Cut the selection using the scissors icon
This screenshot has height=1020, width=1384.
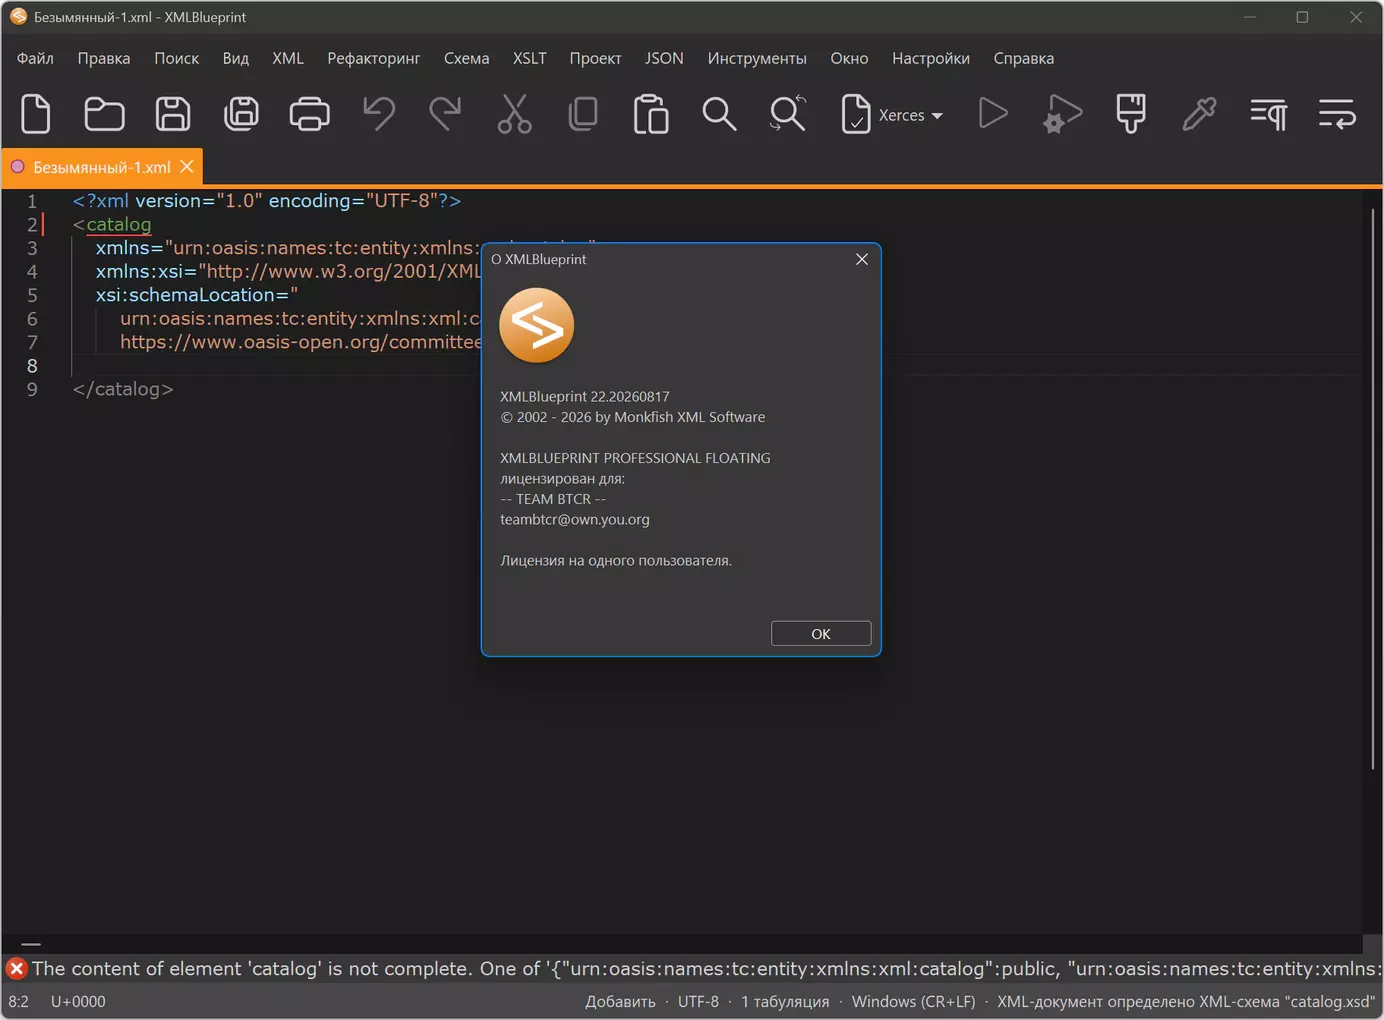(x=514, y=114)
